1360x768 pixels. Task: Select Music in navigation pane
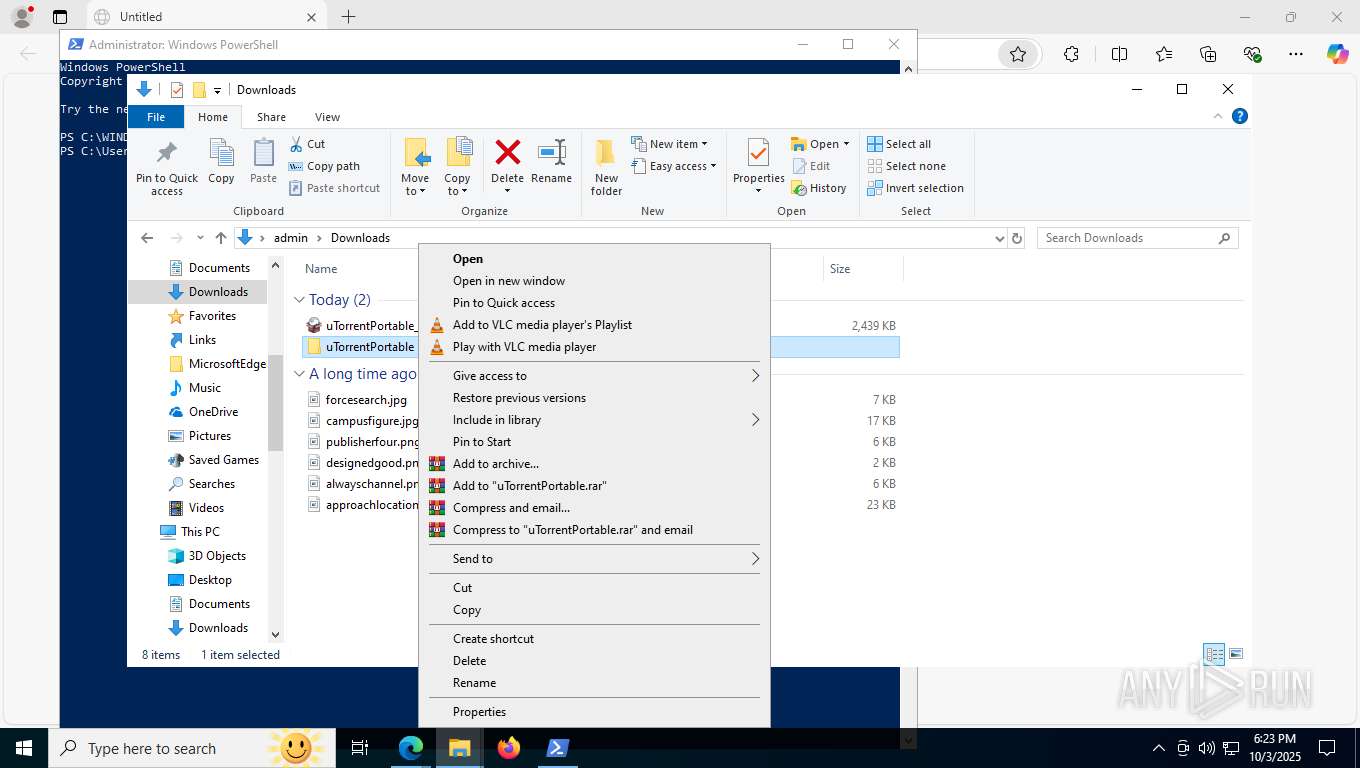pos(204,388)
